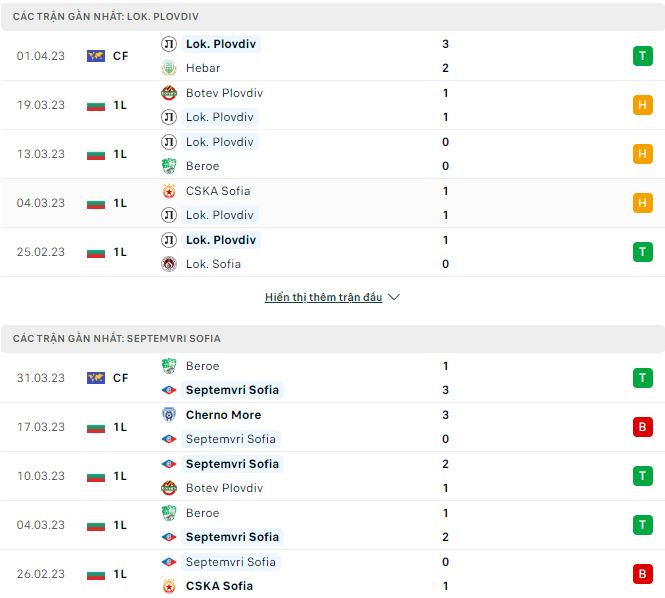Click the 1L league label on 25.02.23 row
Screen dimensions: 665x598
pyautogui.click(x=120, y=252)
